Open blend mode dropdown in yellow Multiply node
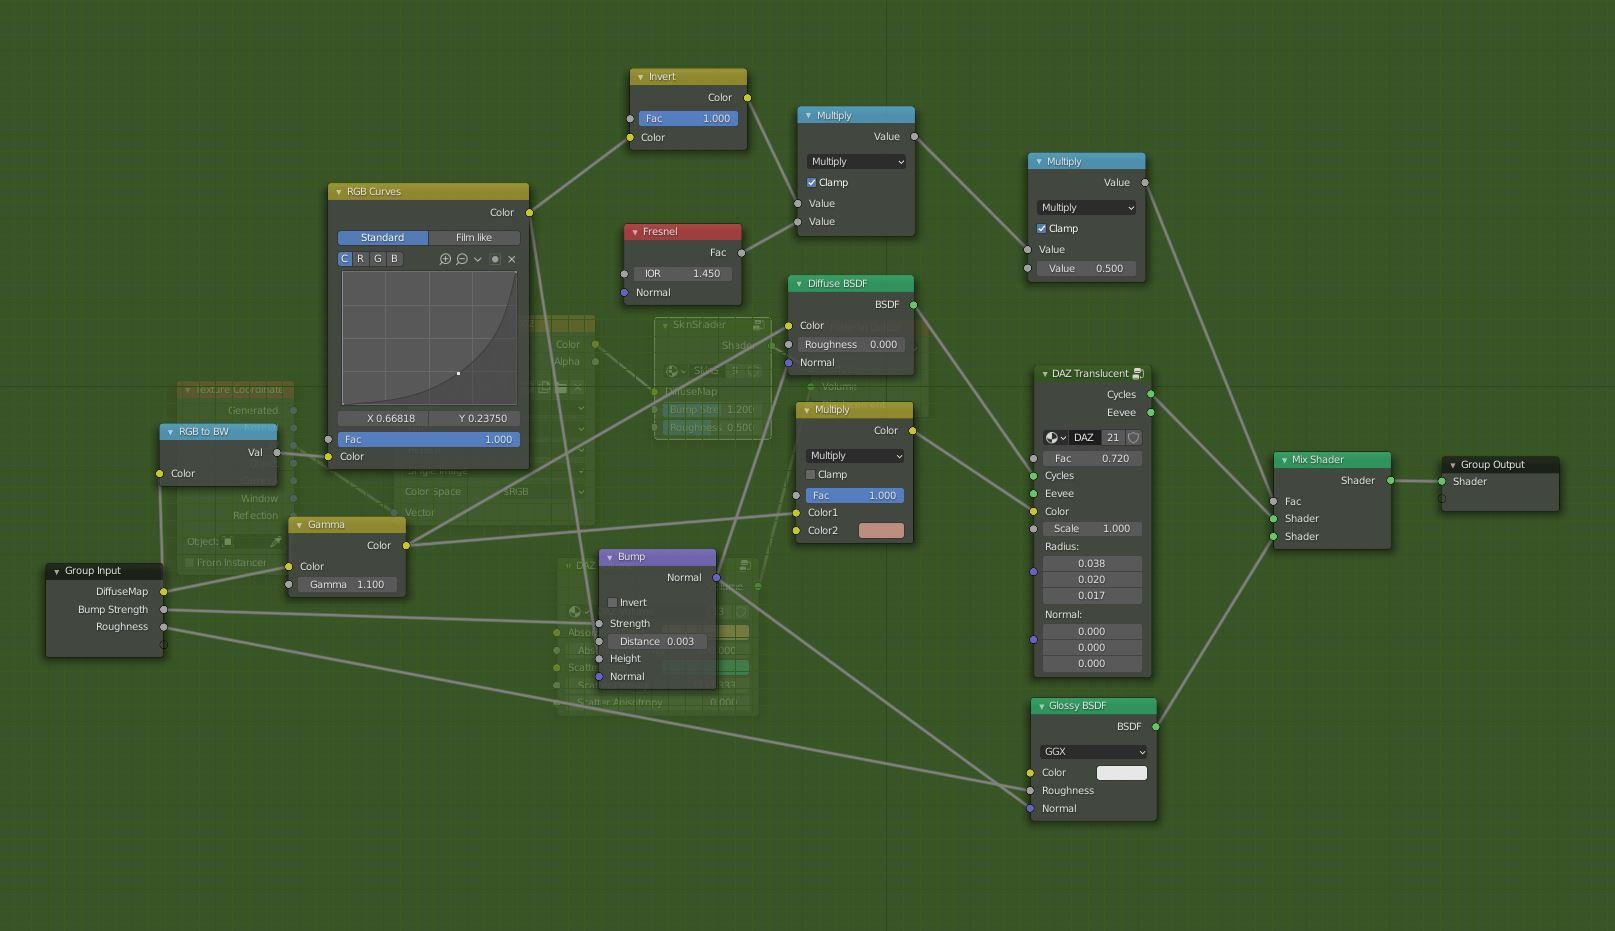 [855, 456]
